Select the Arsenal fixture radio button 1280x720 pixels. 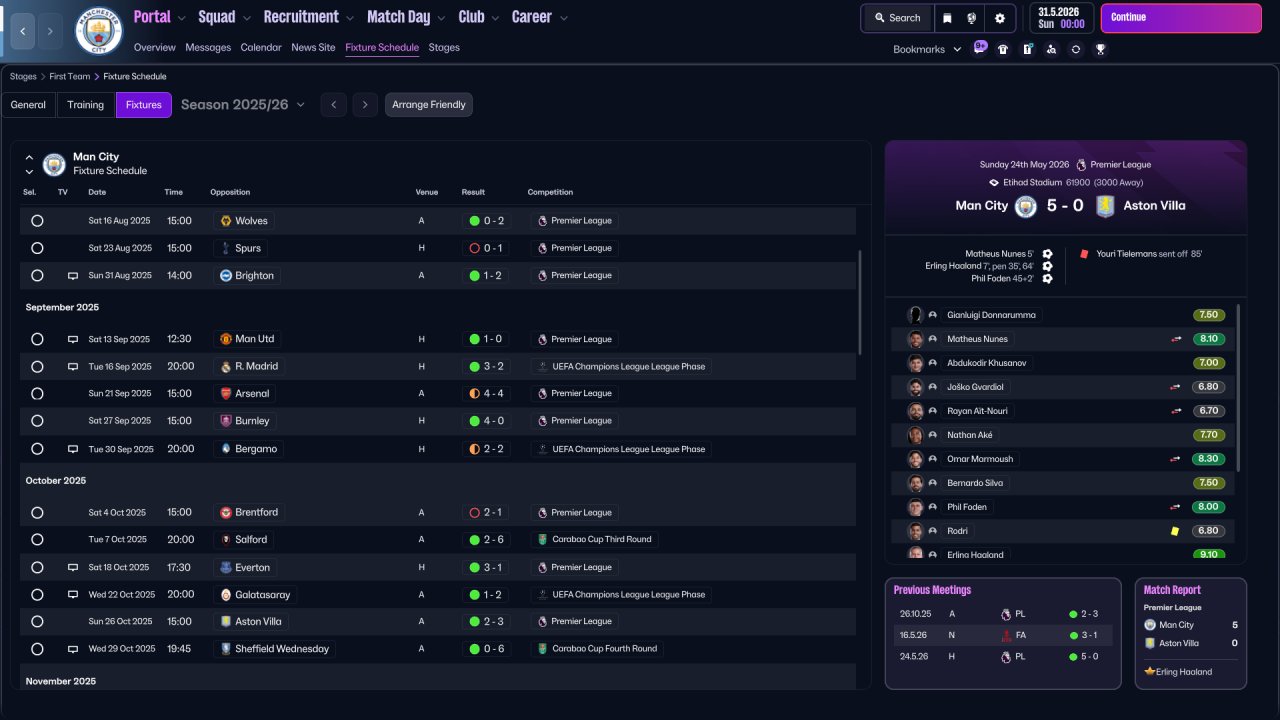click(x=37, y=394)
